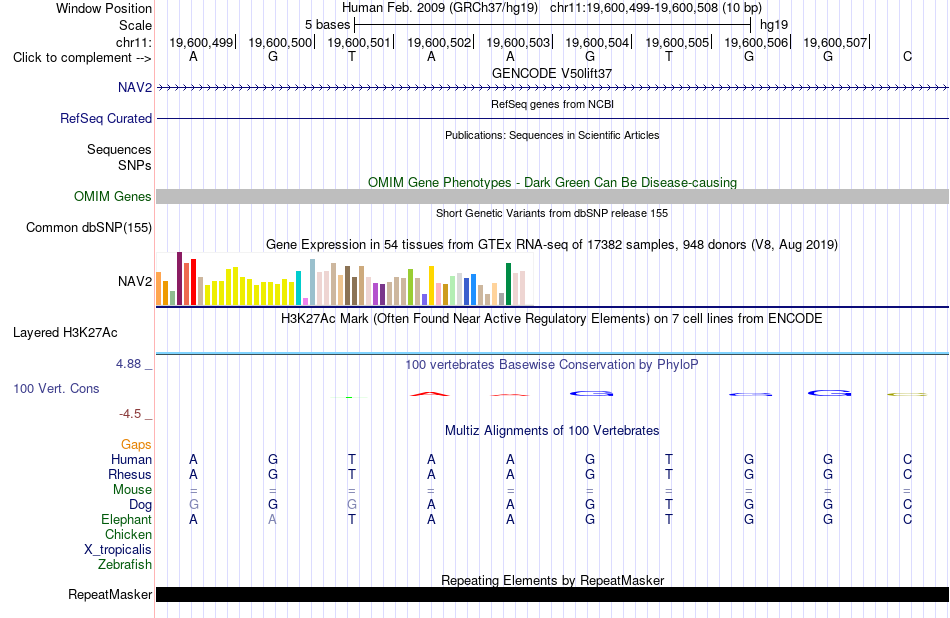Click the RefSeq Curated horizontal gene line

[x=553, y=119]
